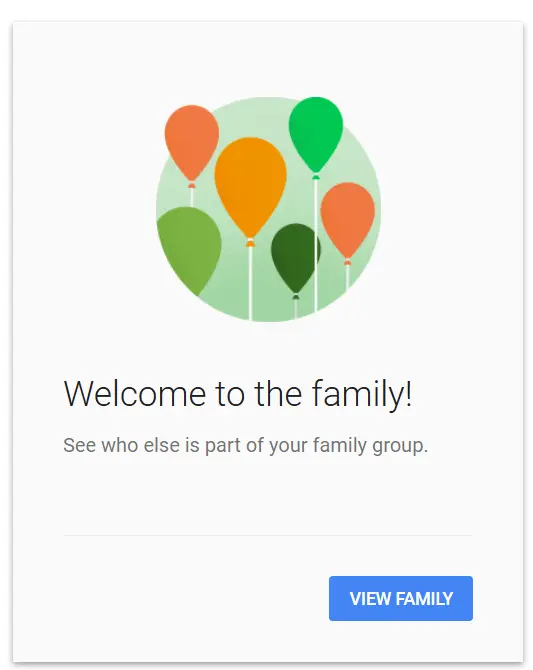Screen dimensions: 533x670
Task: Click the small dark green balloon
Action: 294,256
